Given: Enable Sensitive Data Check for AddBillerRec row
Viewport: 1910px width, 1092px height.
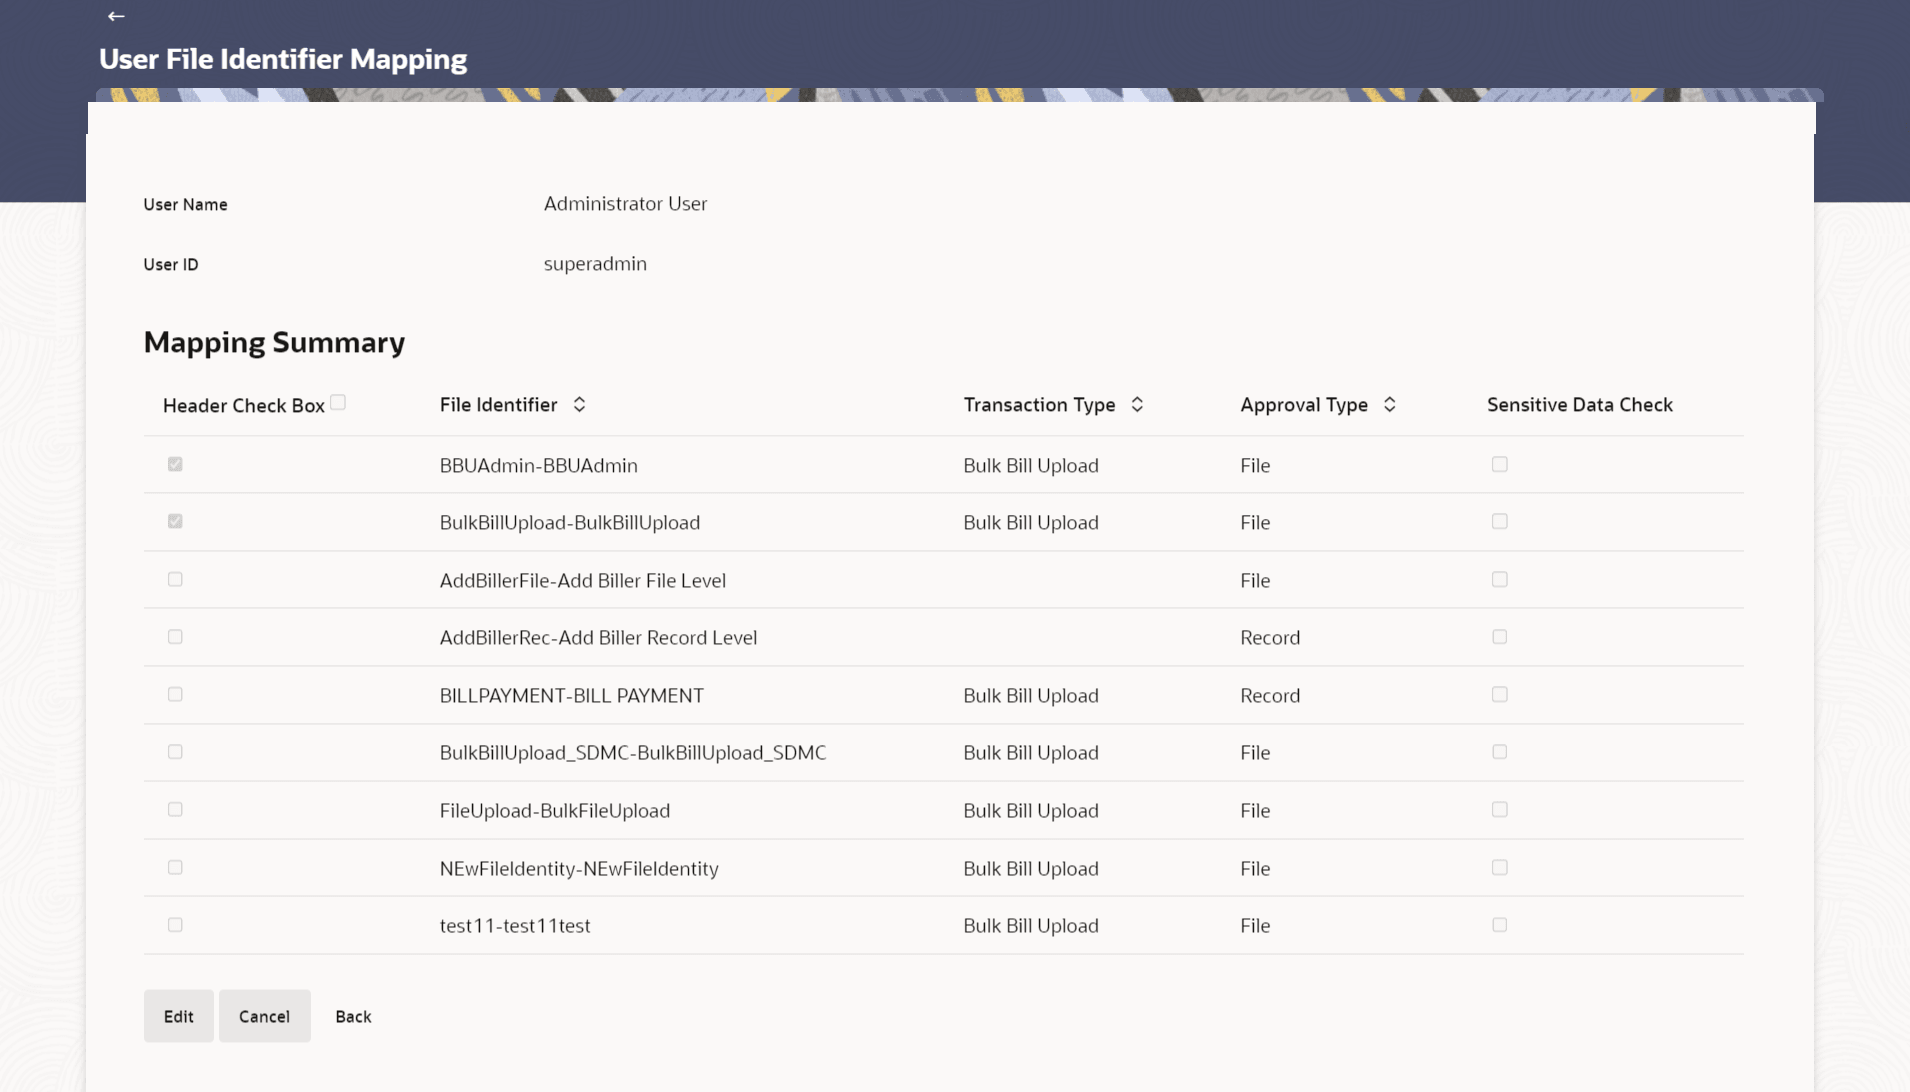Looking at the screenshot, I should coord(1499,637).
